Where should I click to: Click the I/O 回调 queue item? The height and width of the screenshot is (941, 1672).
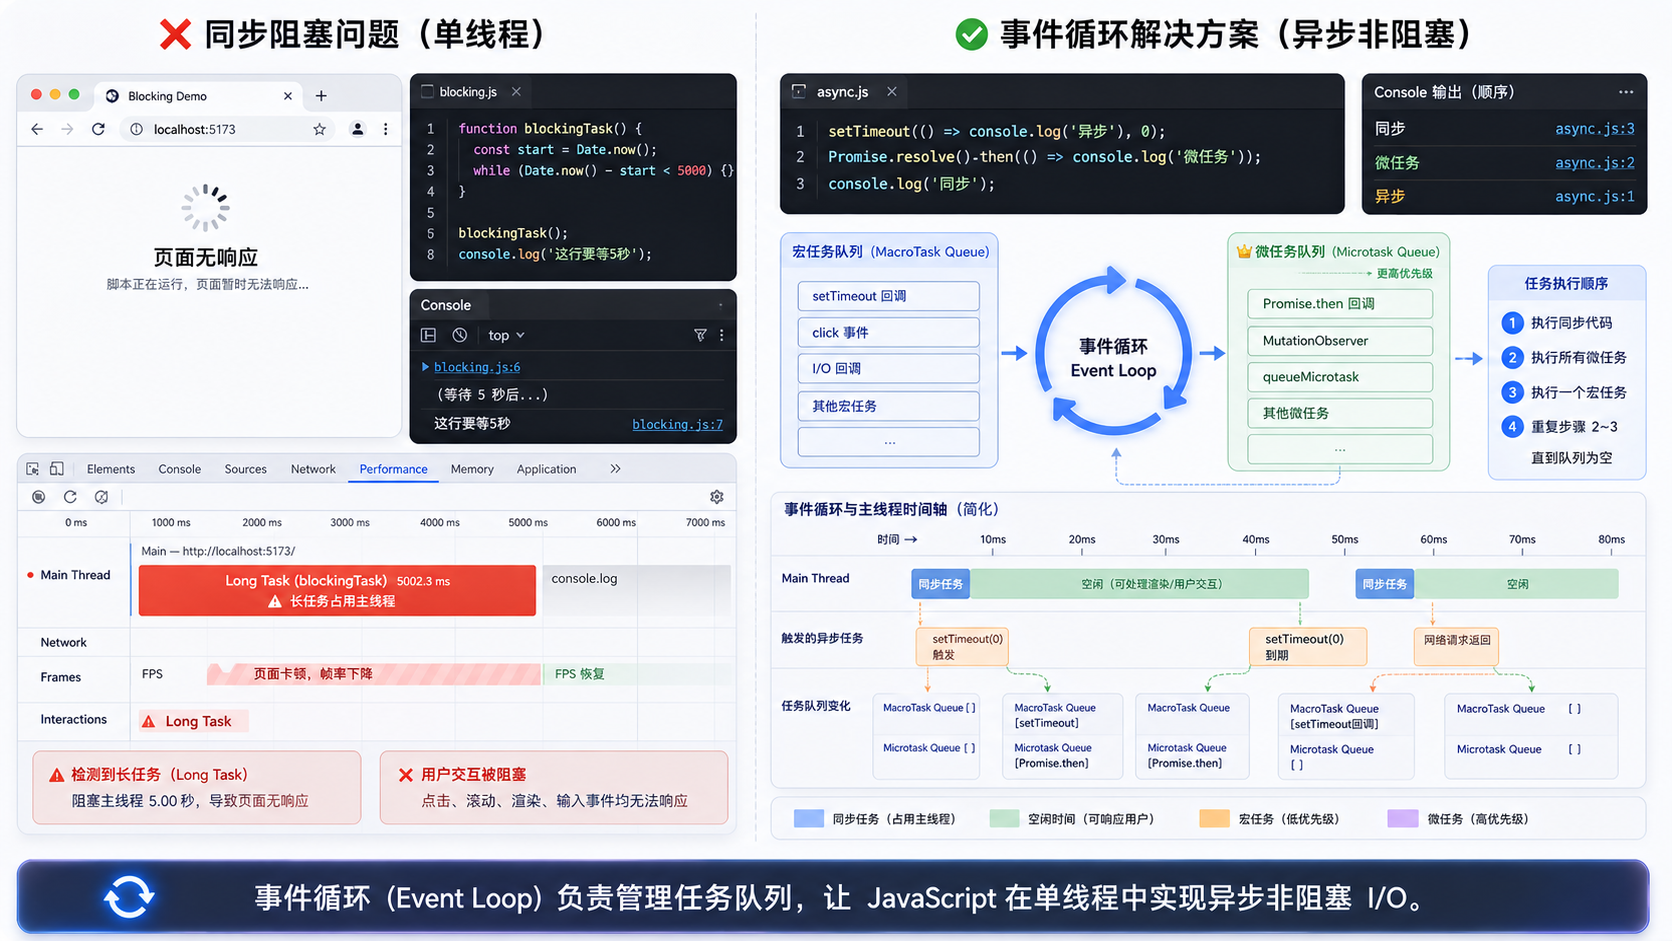[x=888, y=368]
